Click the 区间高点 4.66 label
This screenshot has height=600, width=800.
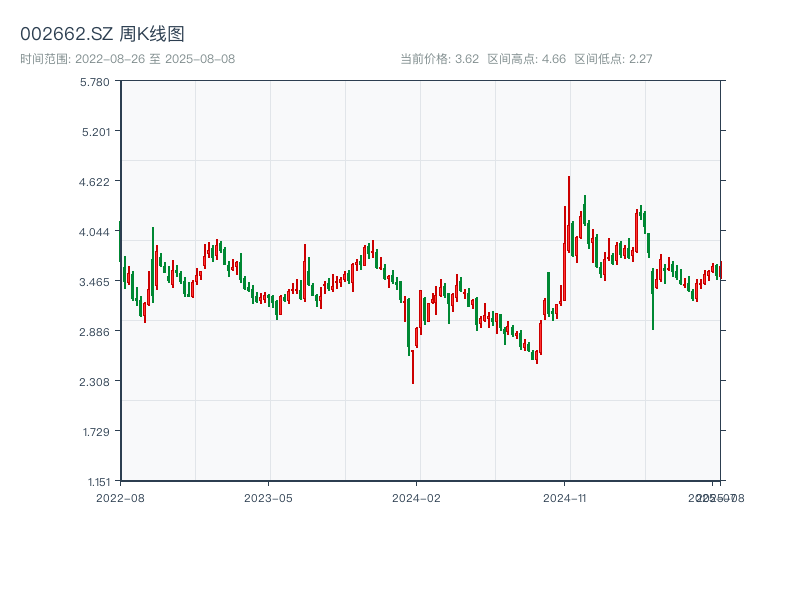click(x=526, y=59)
